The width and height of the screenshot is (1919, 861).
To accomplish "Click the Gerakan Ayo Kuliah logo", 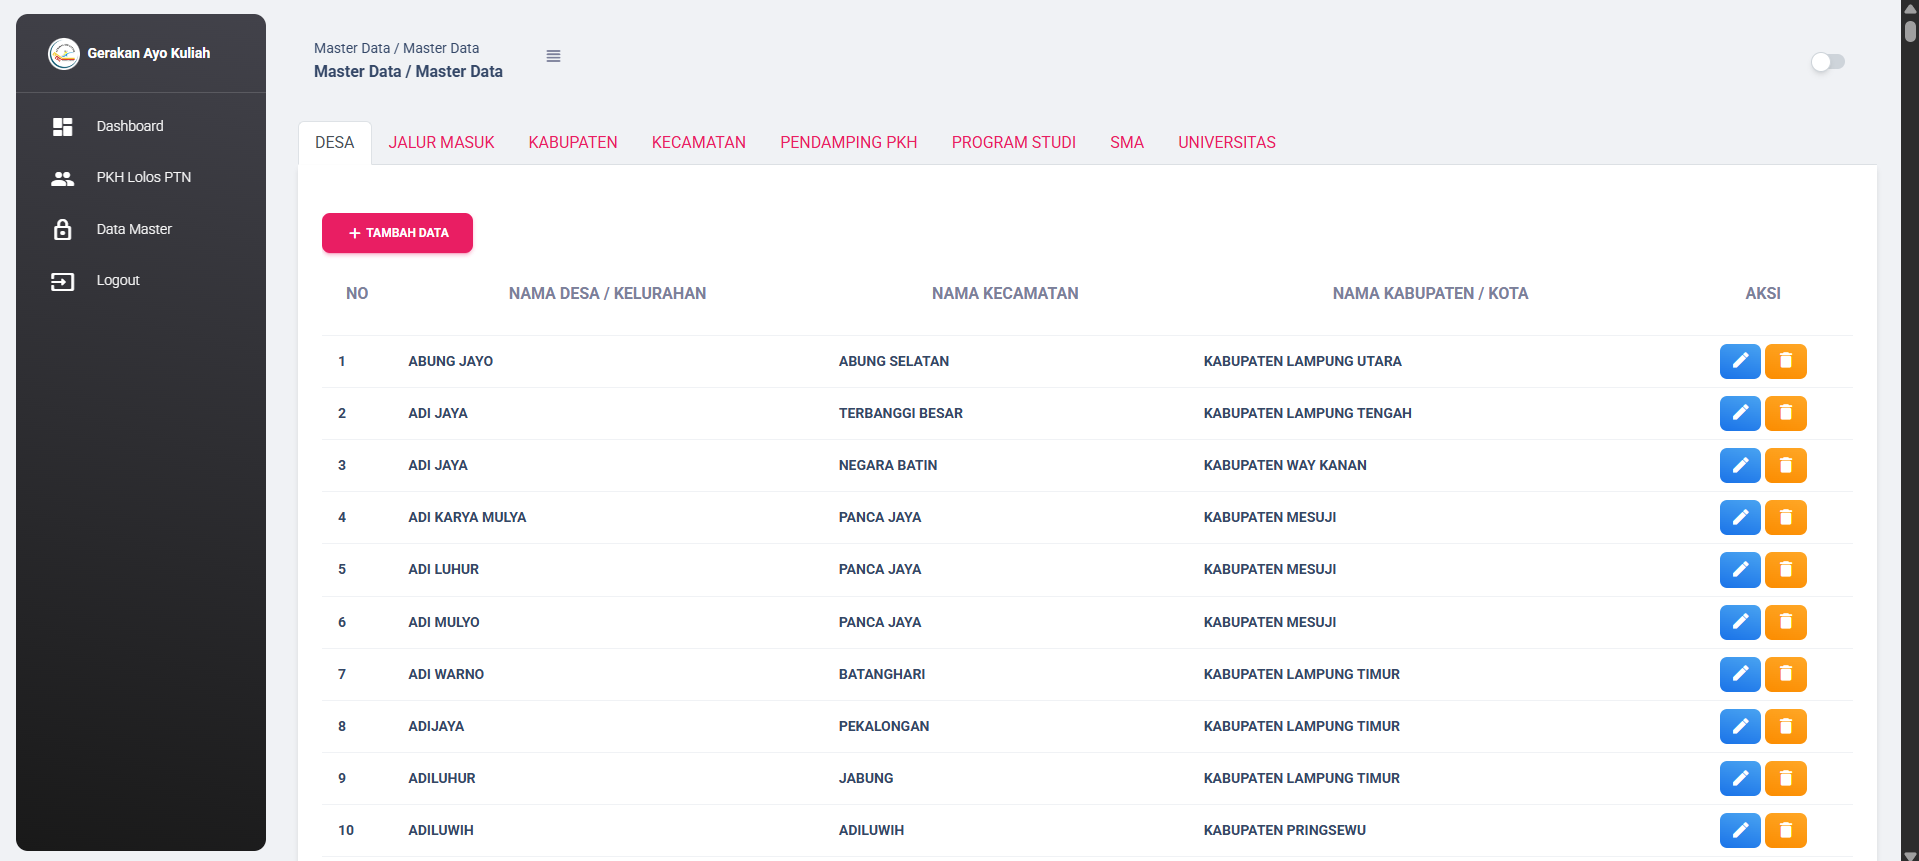I will tap(64, 53).
